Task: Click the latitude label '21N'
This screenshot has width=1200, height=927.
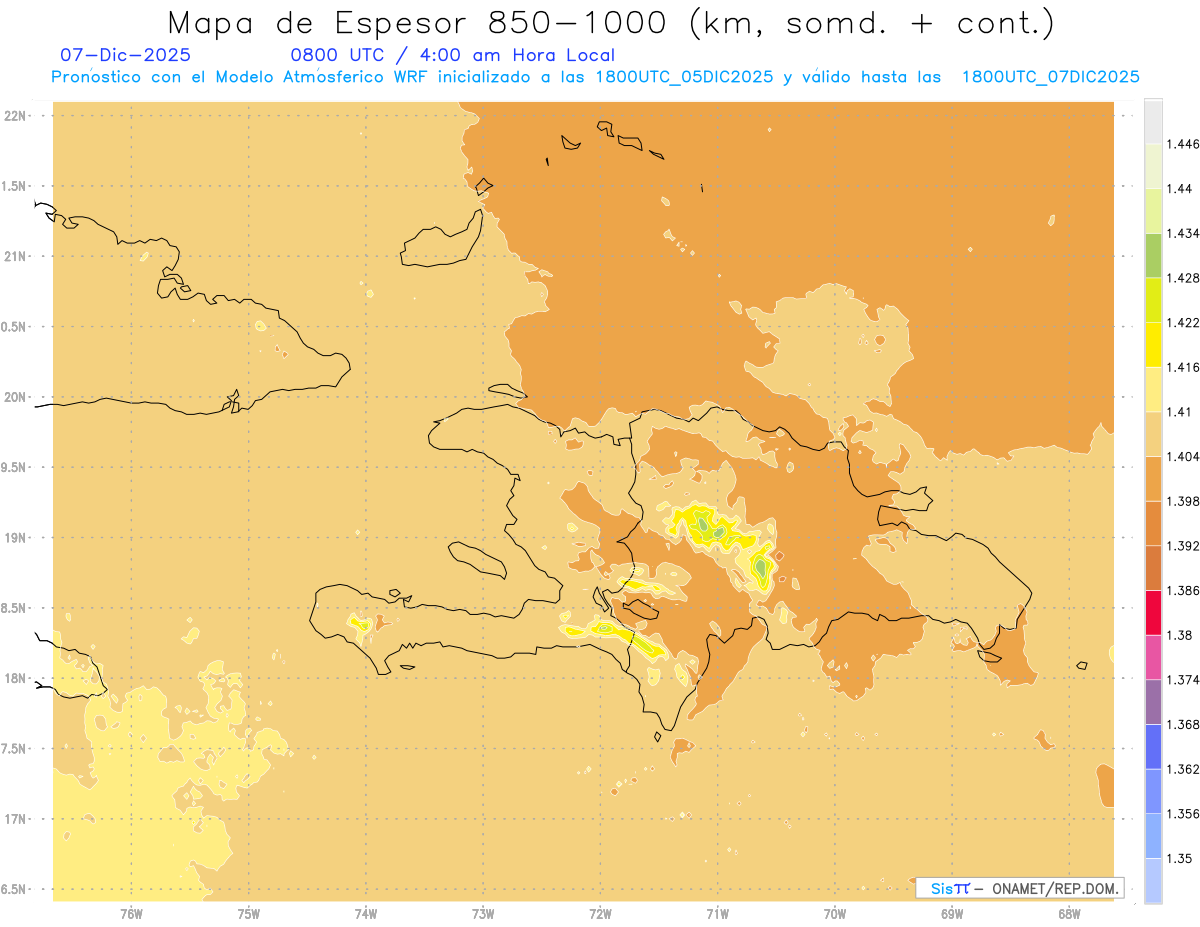Action: (16, 257)
